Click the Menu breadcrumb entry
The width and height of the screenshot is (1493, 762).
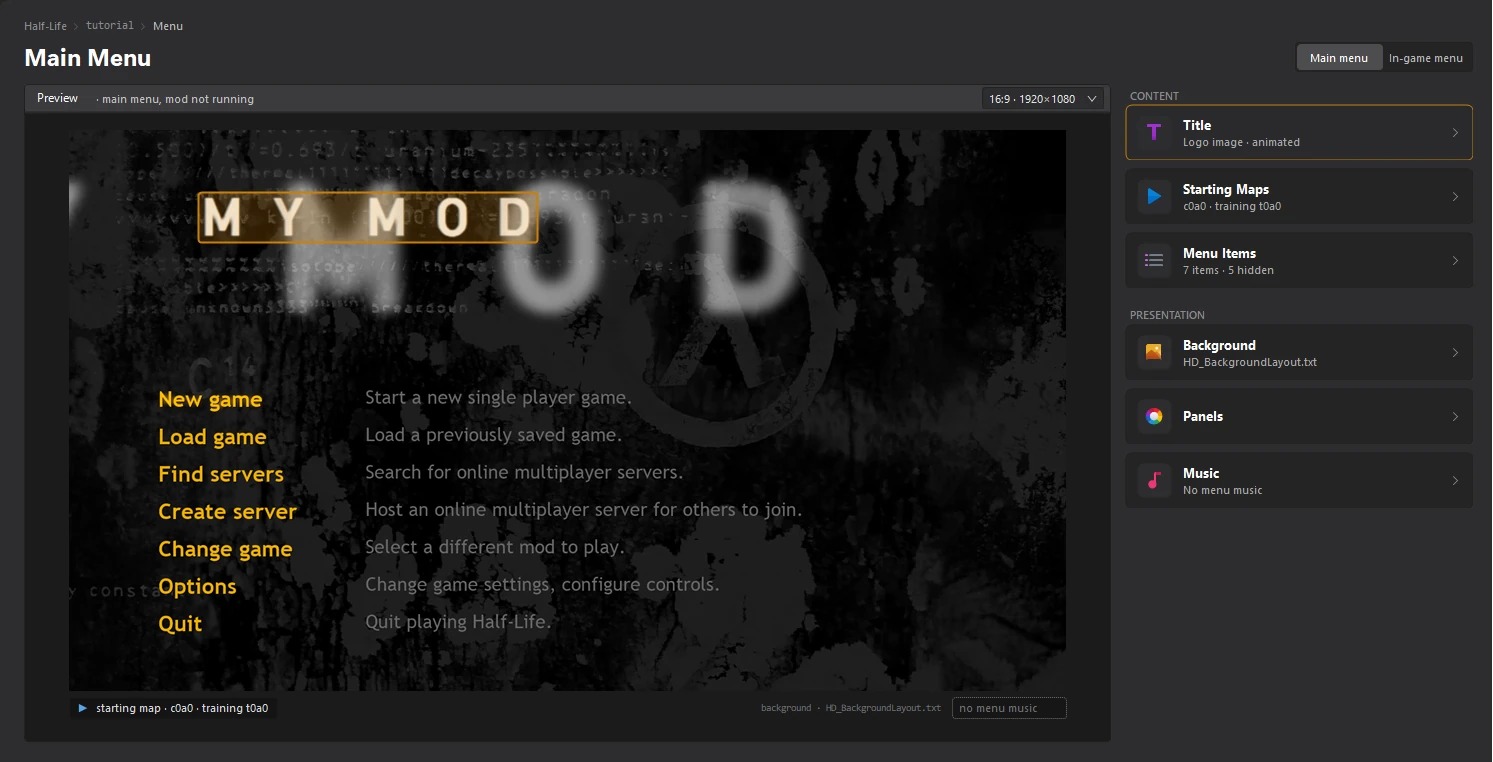(168, 26)
